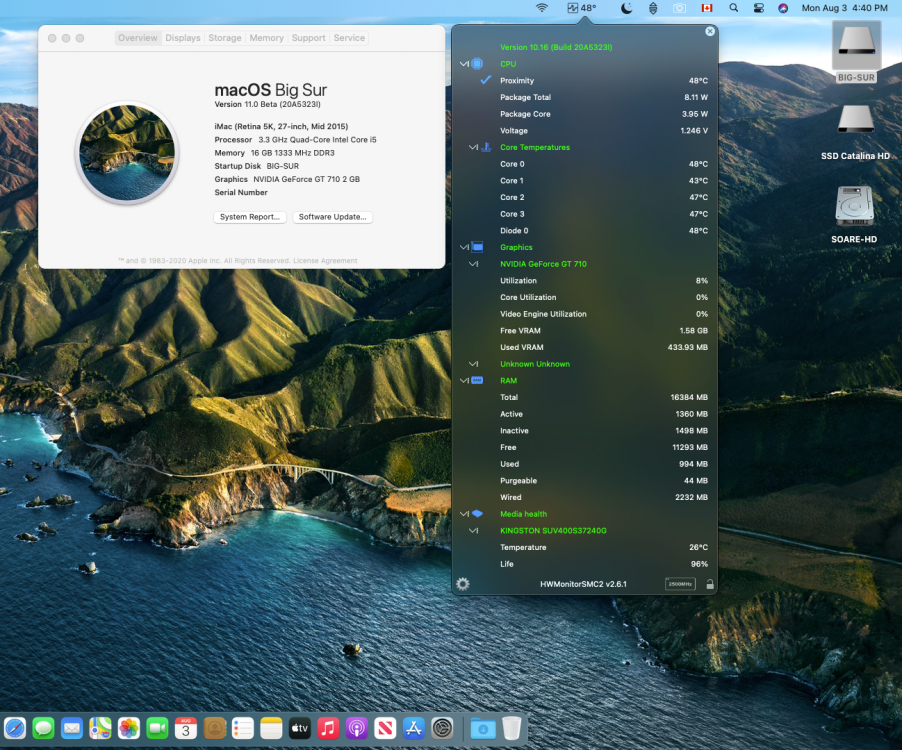Click the 2500MHz badge in HWMonitor footer
The image size is (902, 750).
pos(680,584)
